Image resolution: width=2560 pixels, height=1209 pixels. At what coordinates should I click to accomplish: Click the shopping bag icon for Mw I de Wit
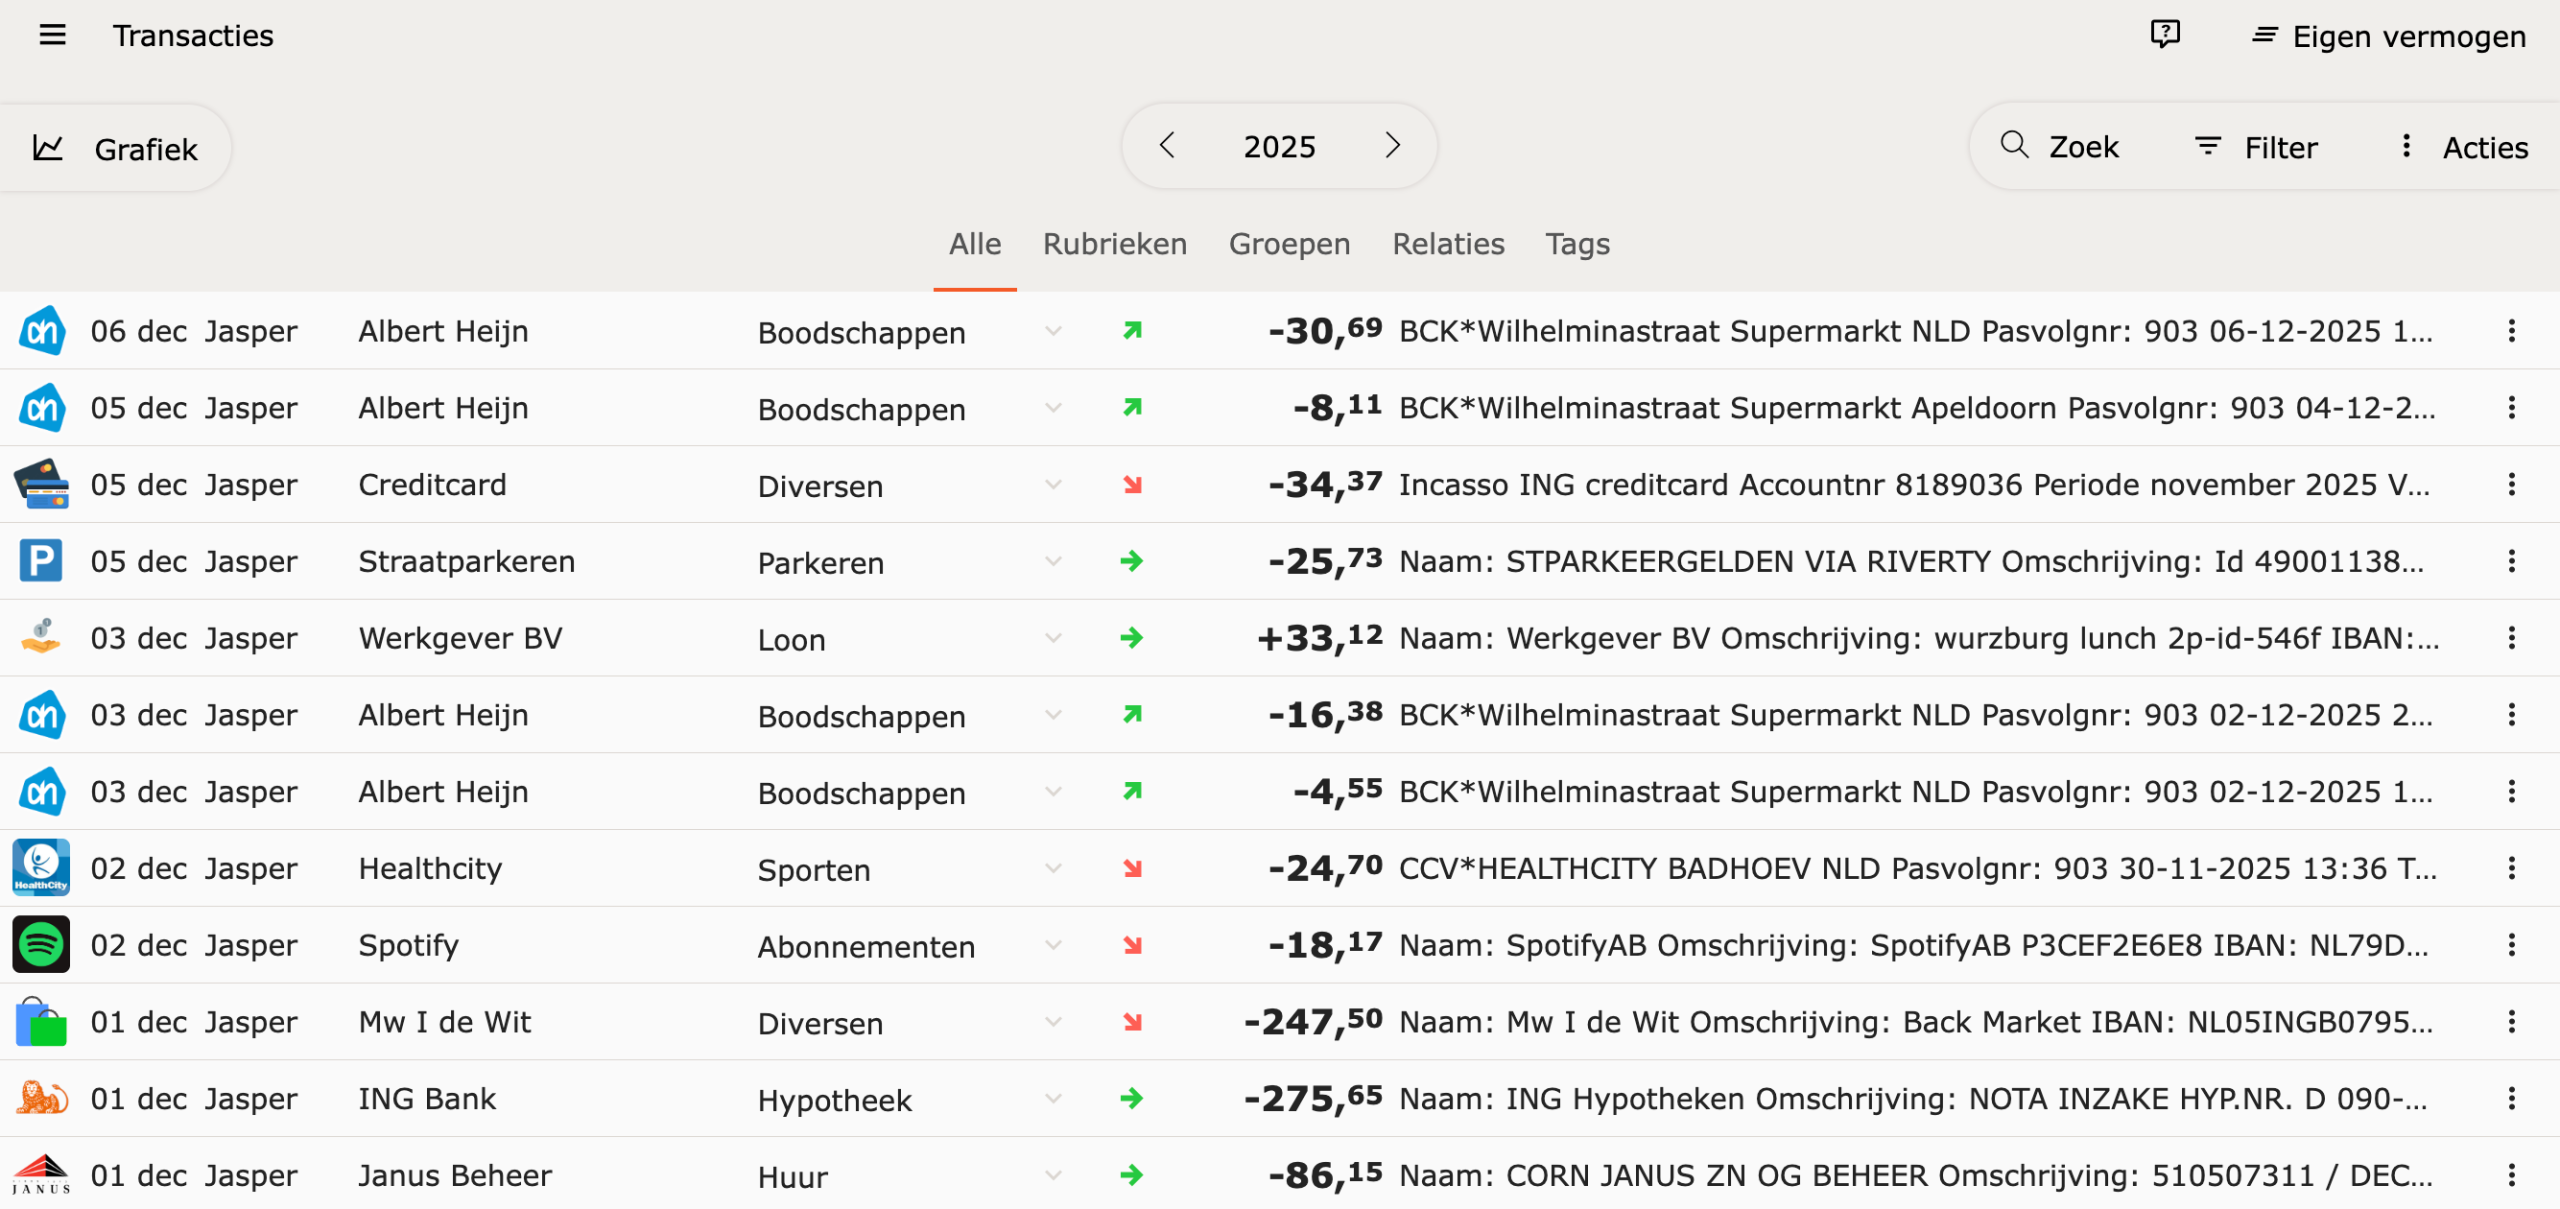point(42,1021)
